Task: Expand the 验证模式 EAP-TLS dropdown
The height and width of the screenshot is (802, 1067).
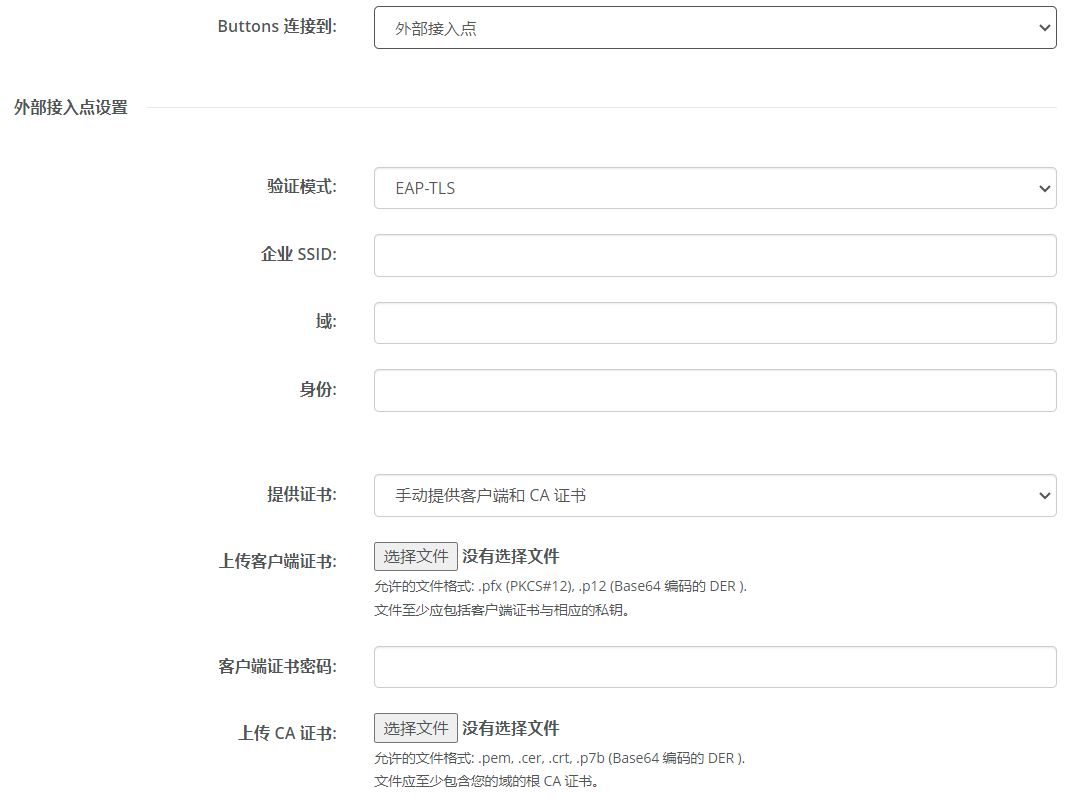Action: coord(715,188)
